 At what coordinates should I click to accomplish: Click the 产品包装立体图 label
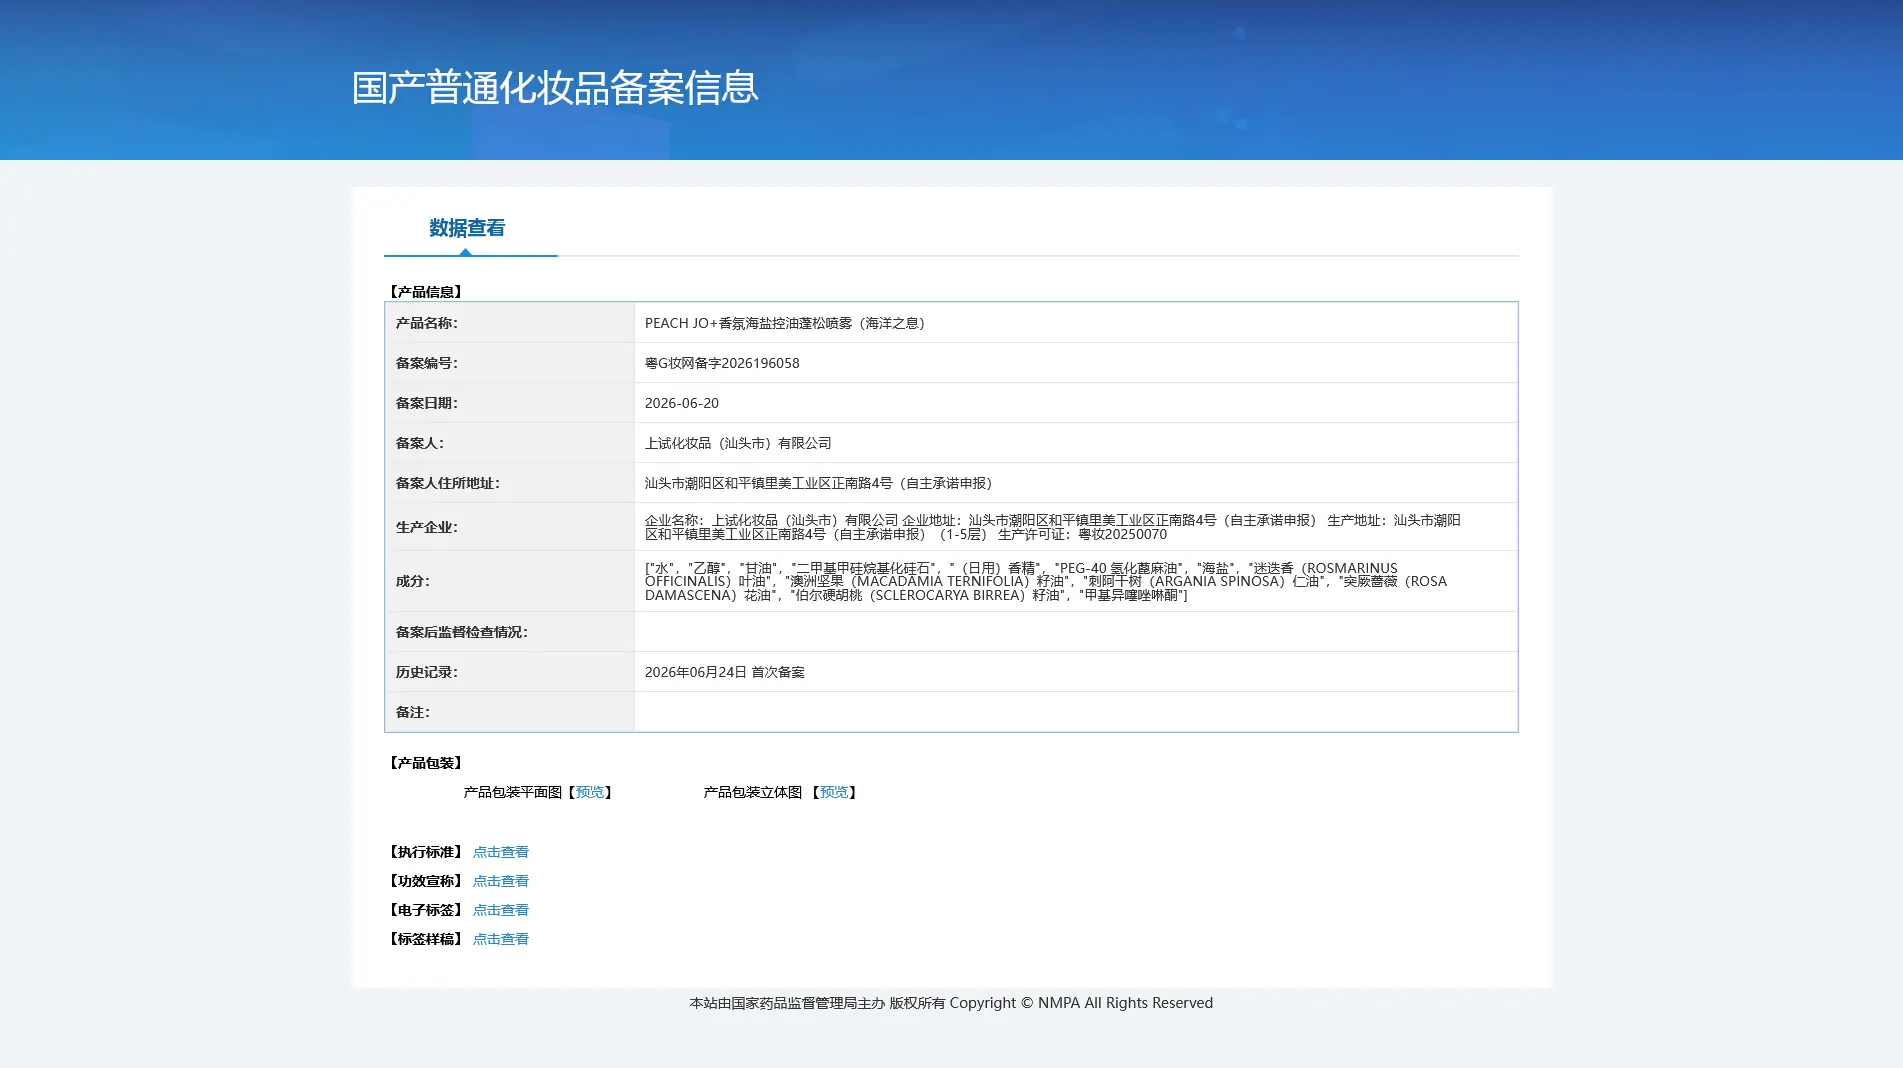pyautogui.click(x=753, y=792)
